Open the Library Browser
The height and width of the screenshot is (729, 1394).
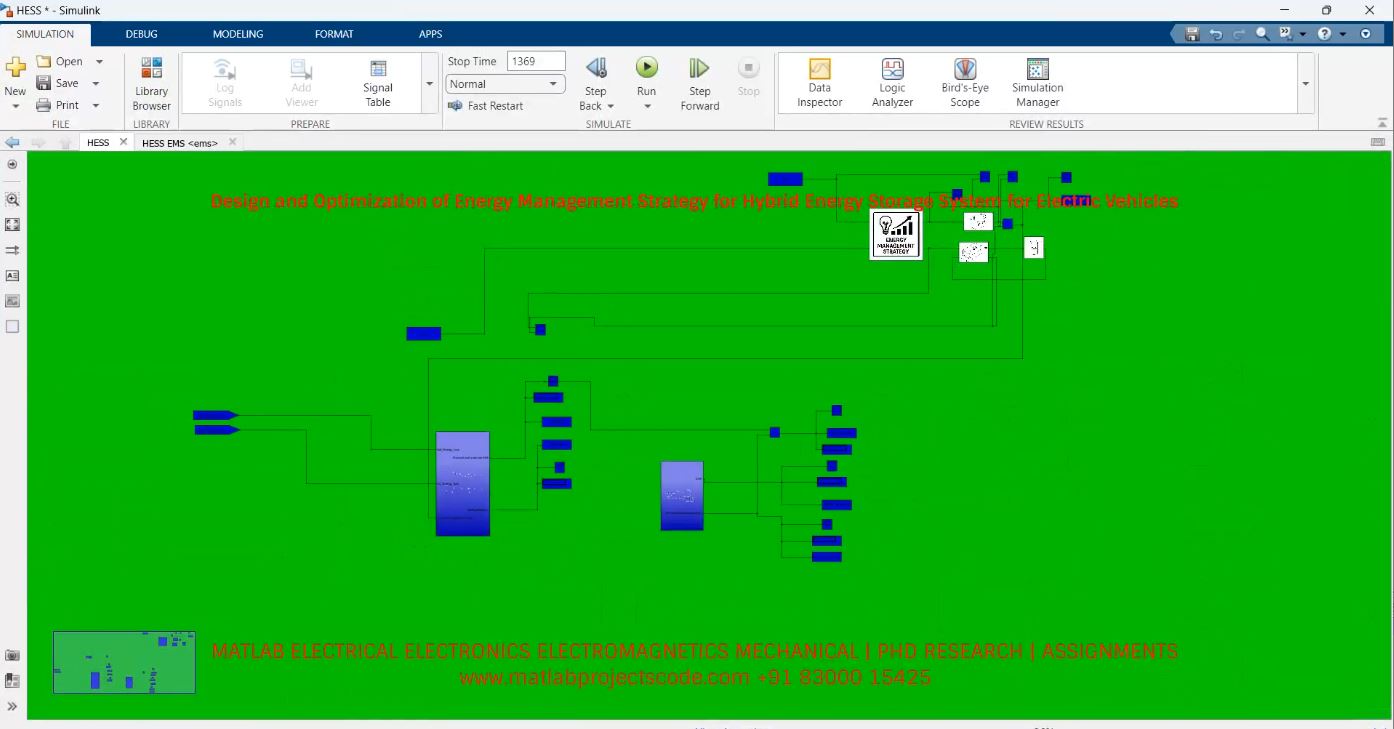coord(150,83)
